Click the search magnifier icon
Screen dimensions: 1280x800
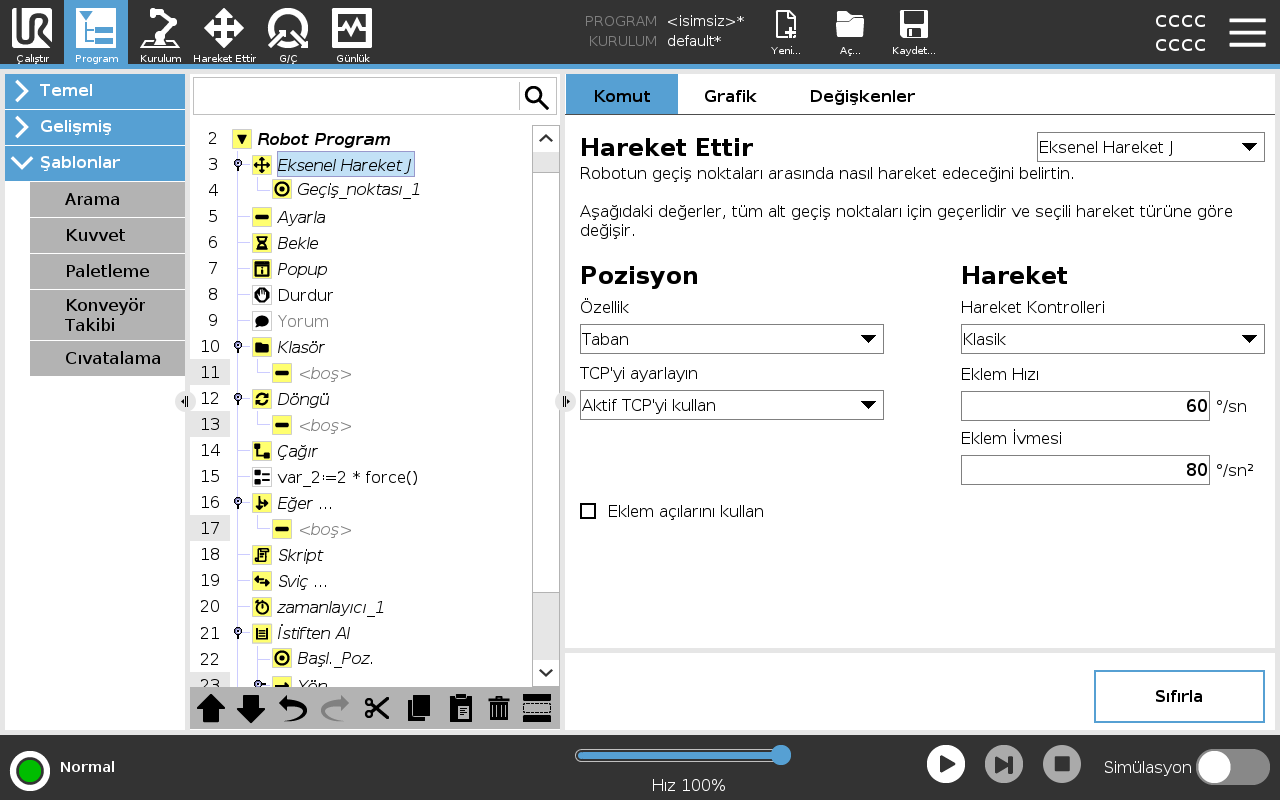(x=537, y=97)
